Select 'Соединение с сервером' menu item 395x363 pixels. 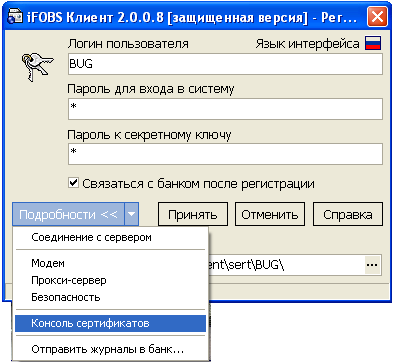point(110,237)
